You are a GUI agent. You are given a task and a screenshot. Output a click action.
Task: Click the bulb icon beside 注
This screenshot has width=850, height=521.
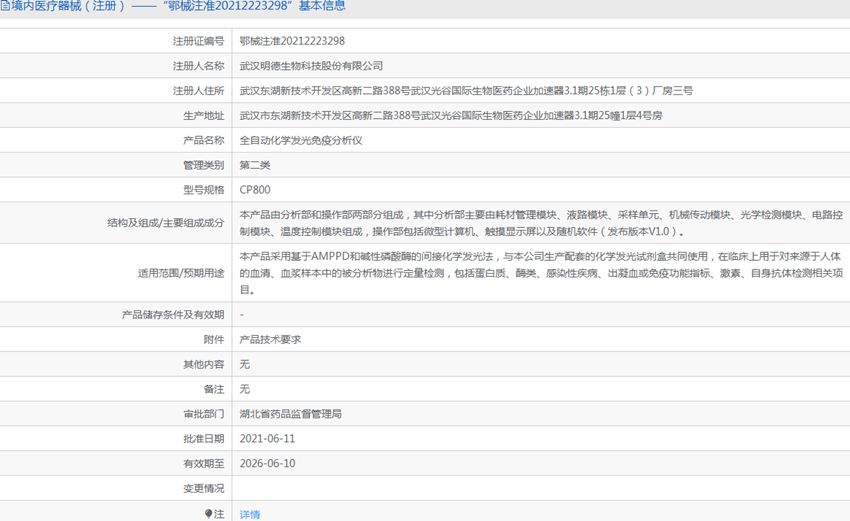209,513
